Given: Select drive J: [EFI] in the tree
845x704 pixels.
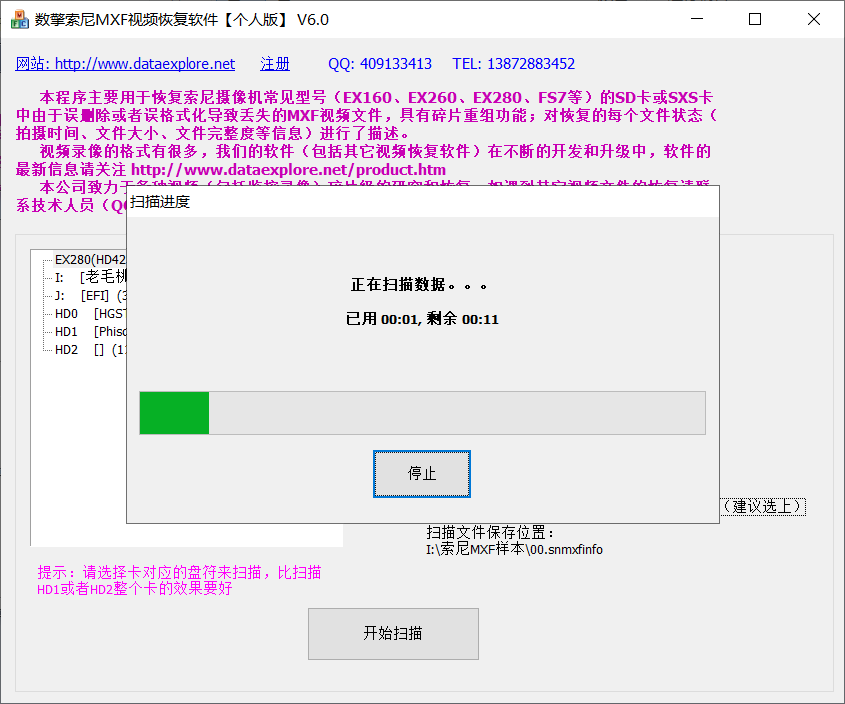Looking at the screenshot, I should pyautogui.click(x=90, y=295).
